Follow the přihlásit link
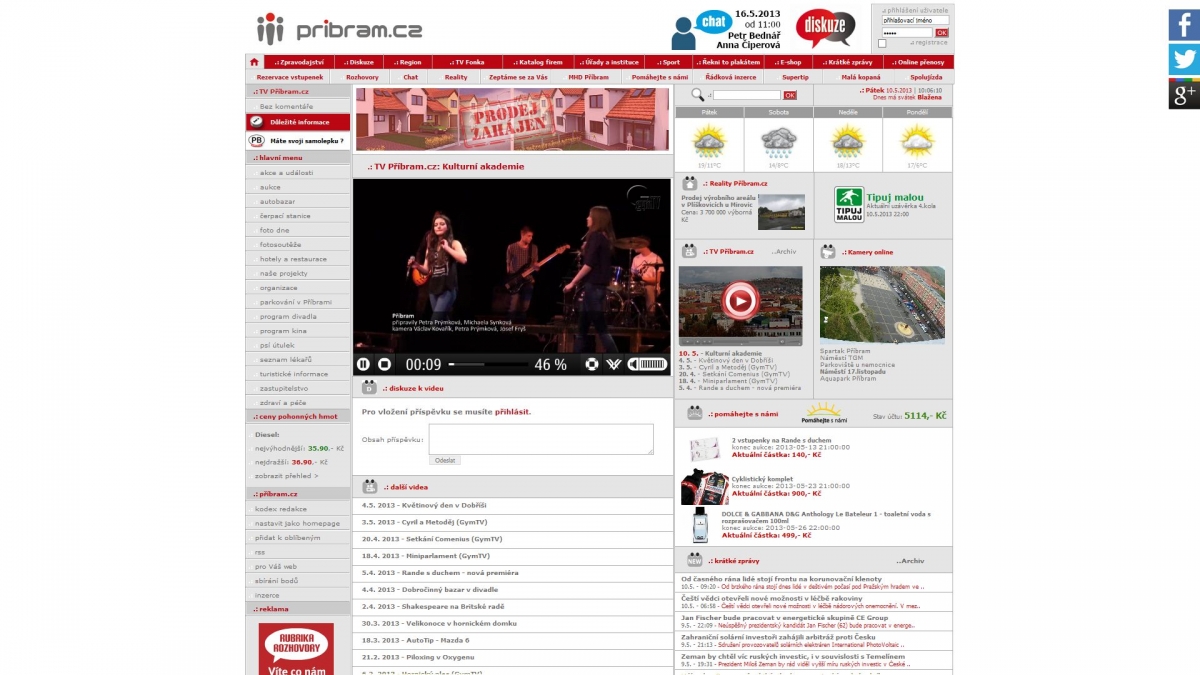 pos(512,412)
